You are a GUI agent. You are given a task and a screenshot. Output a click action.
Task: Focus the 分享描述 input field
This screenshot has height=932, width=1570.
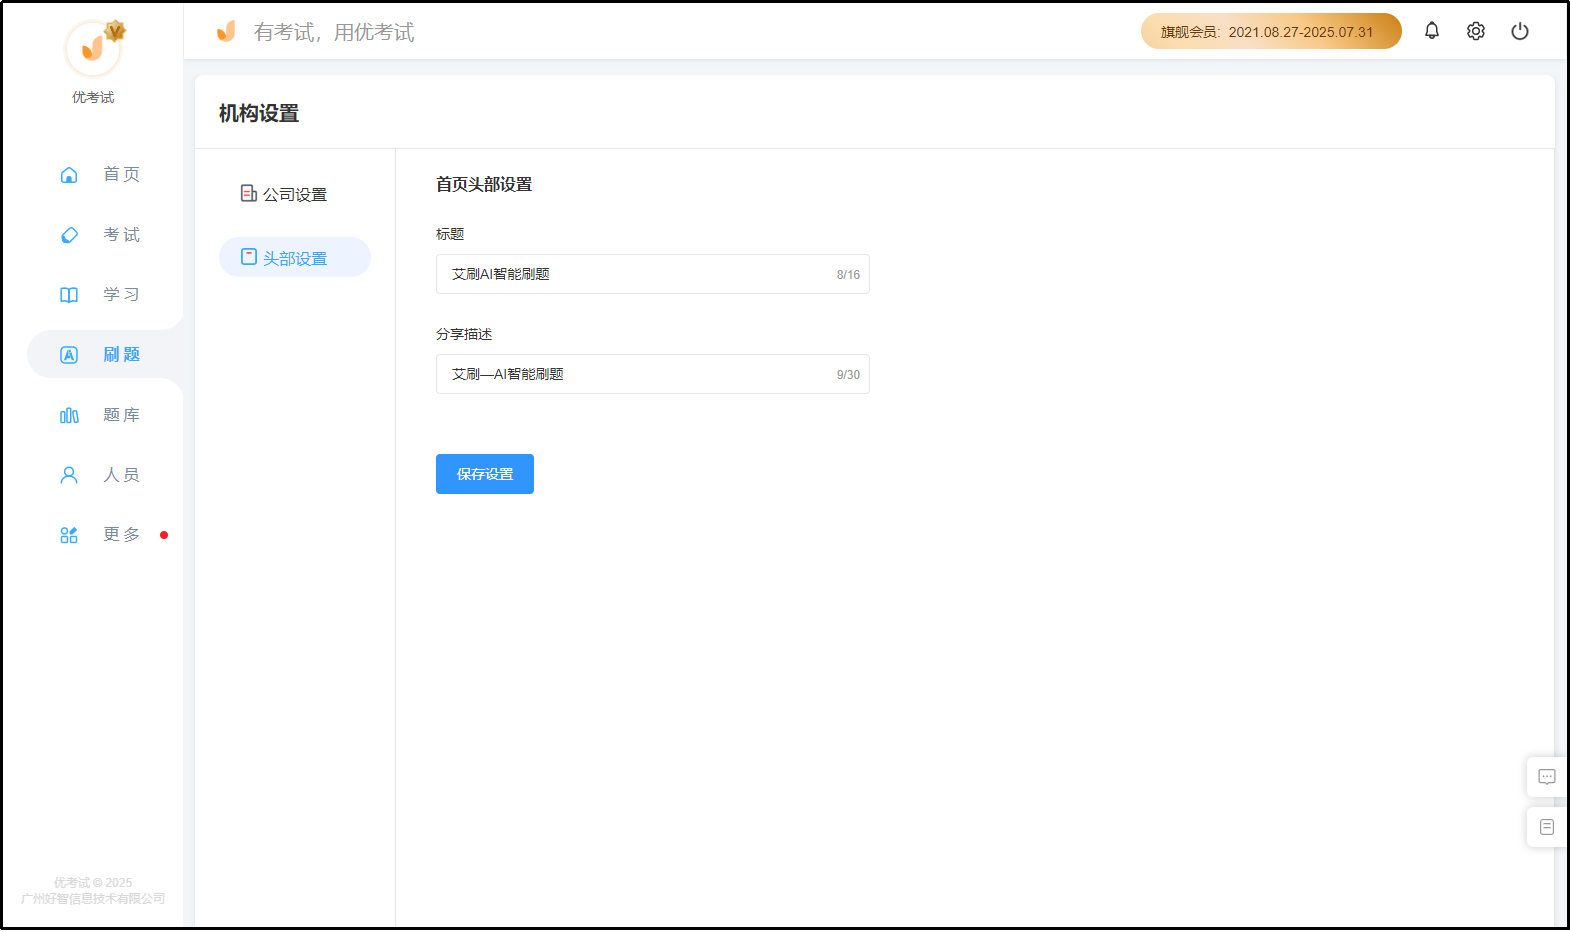[x=653, y=374]
